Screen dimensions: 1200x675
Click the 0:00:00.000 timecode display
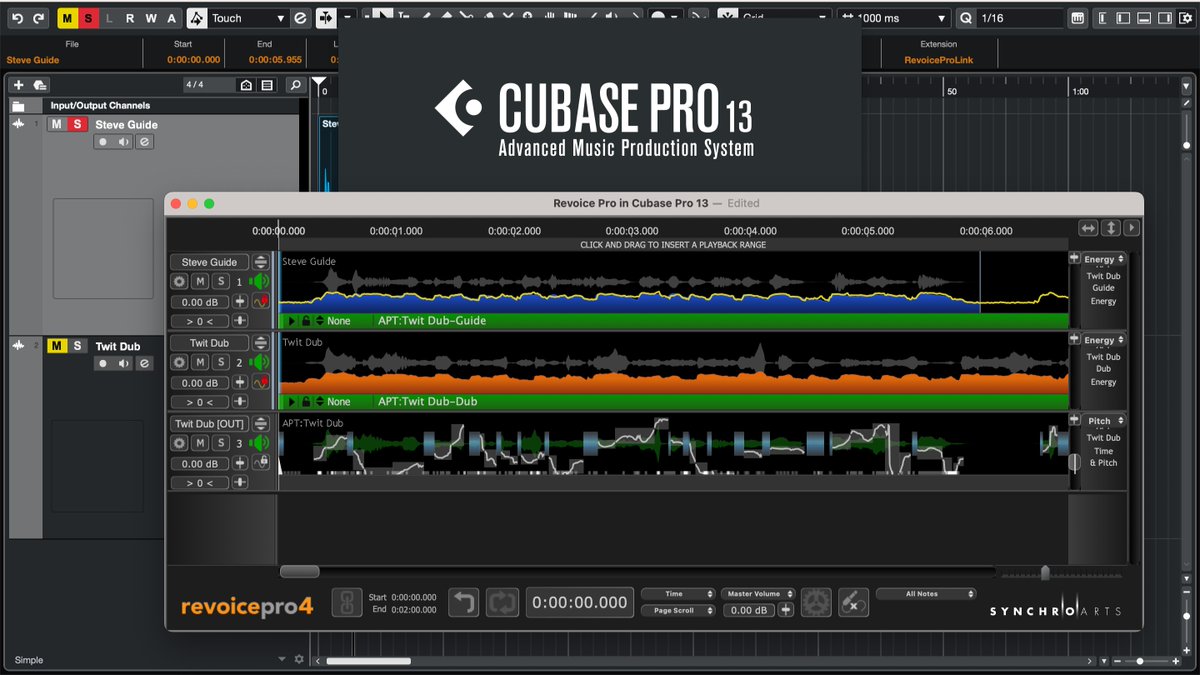pyautogui.click(x=580, y=602)
